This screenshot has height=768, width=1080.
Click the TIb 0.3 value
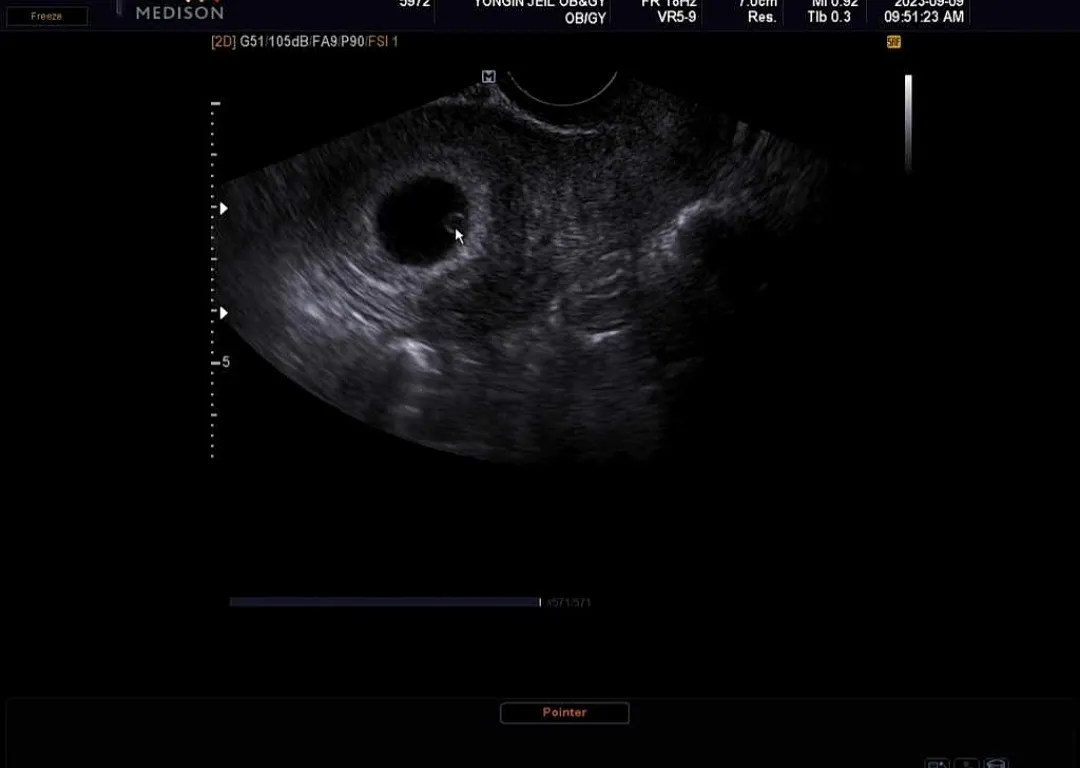pyautogui.click(x=829, y=17)
